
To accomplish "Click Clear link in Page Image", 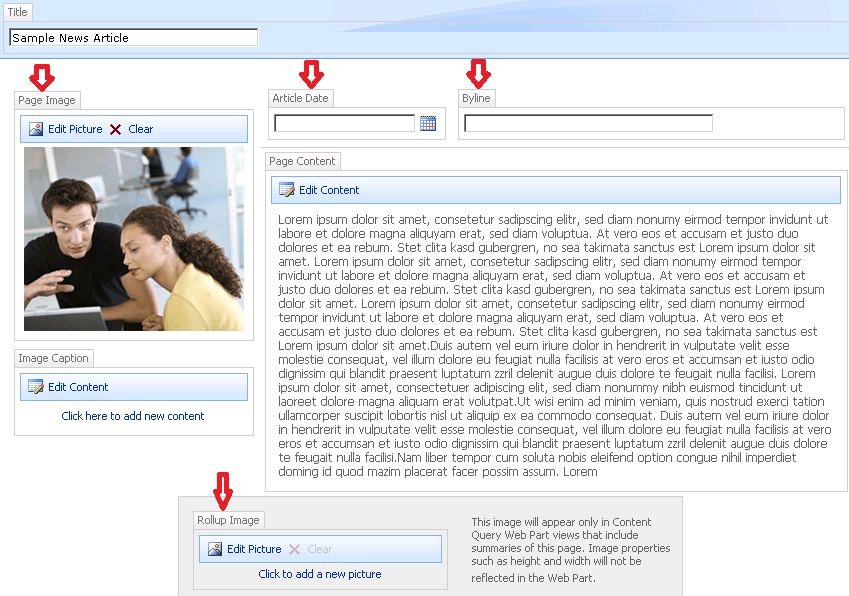I will (x=141, y=129).
